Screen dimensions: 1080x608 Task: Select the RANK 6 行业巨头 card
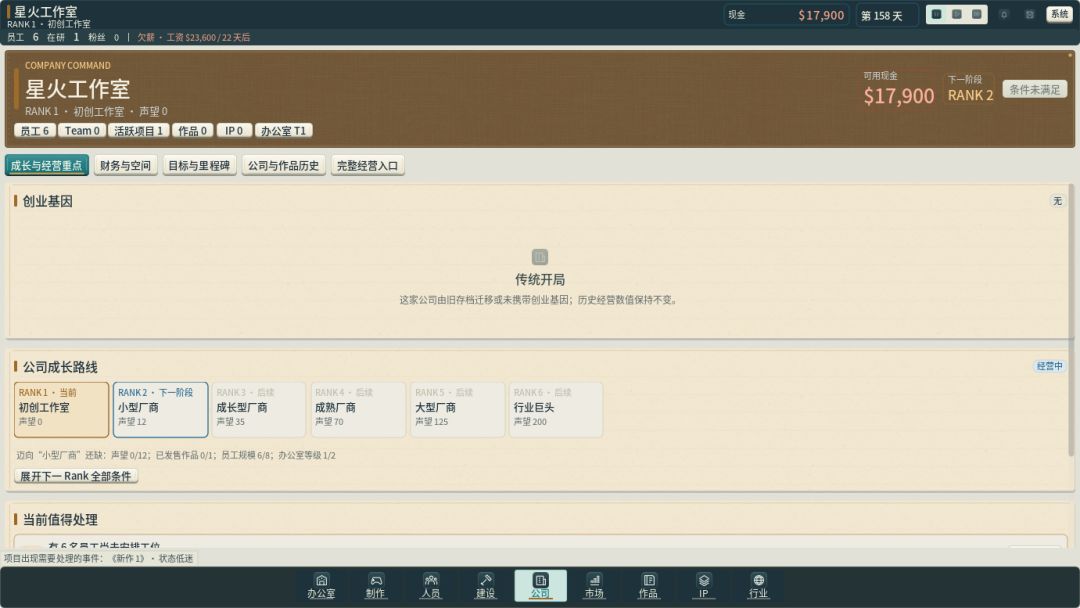[556, 410]
